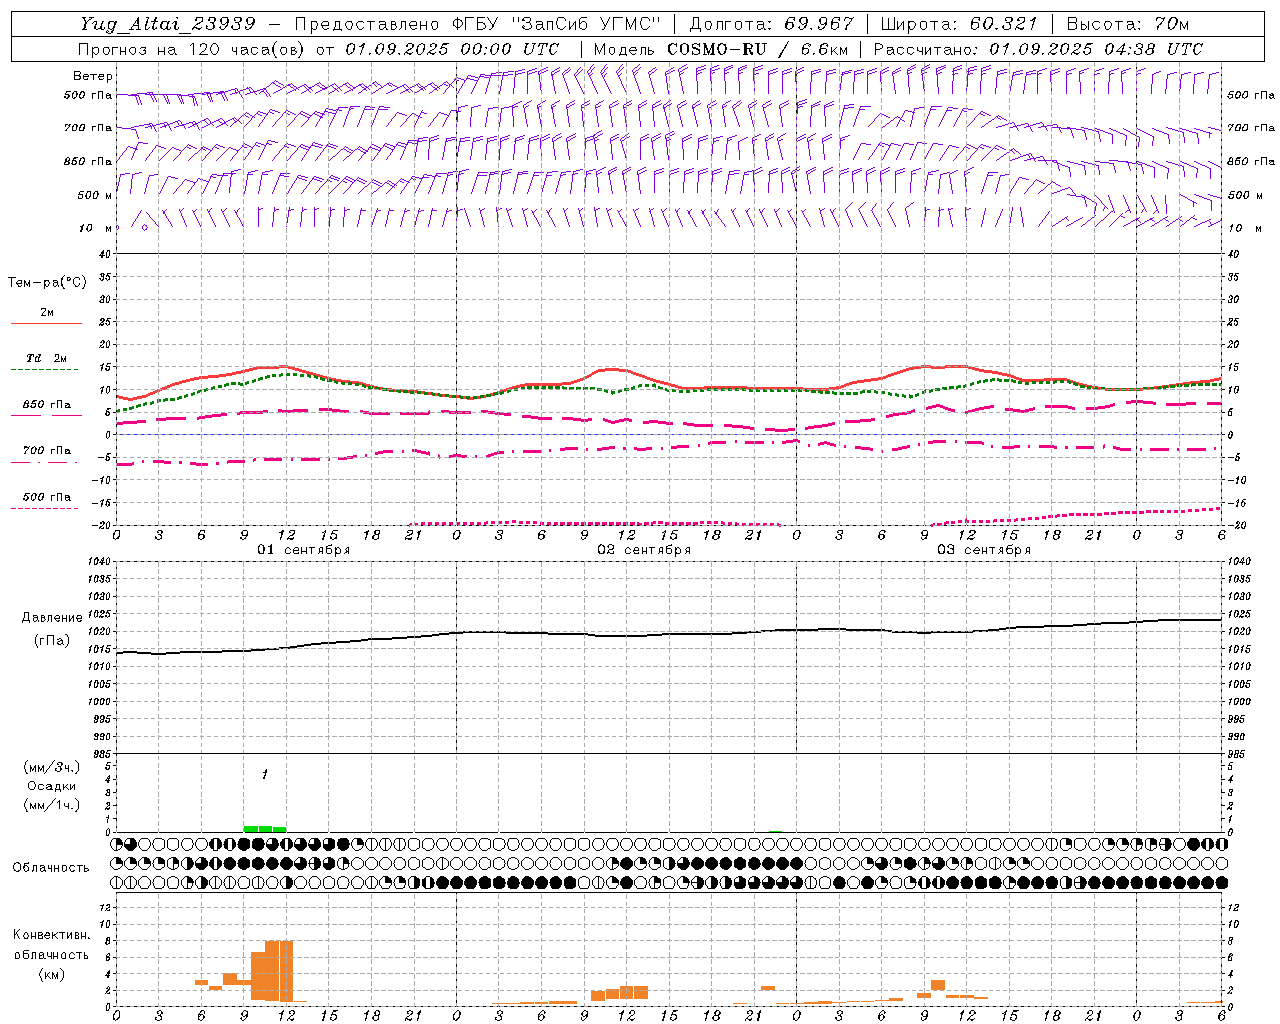Click the Осадки precipitation label
The height and width of the screenshot is (1024, 1280).
point(51,786)
